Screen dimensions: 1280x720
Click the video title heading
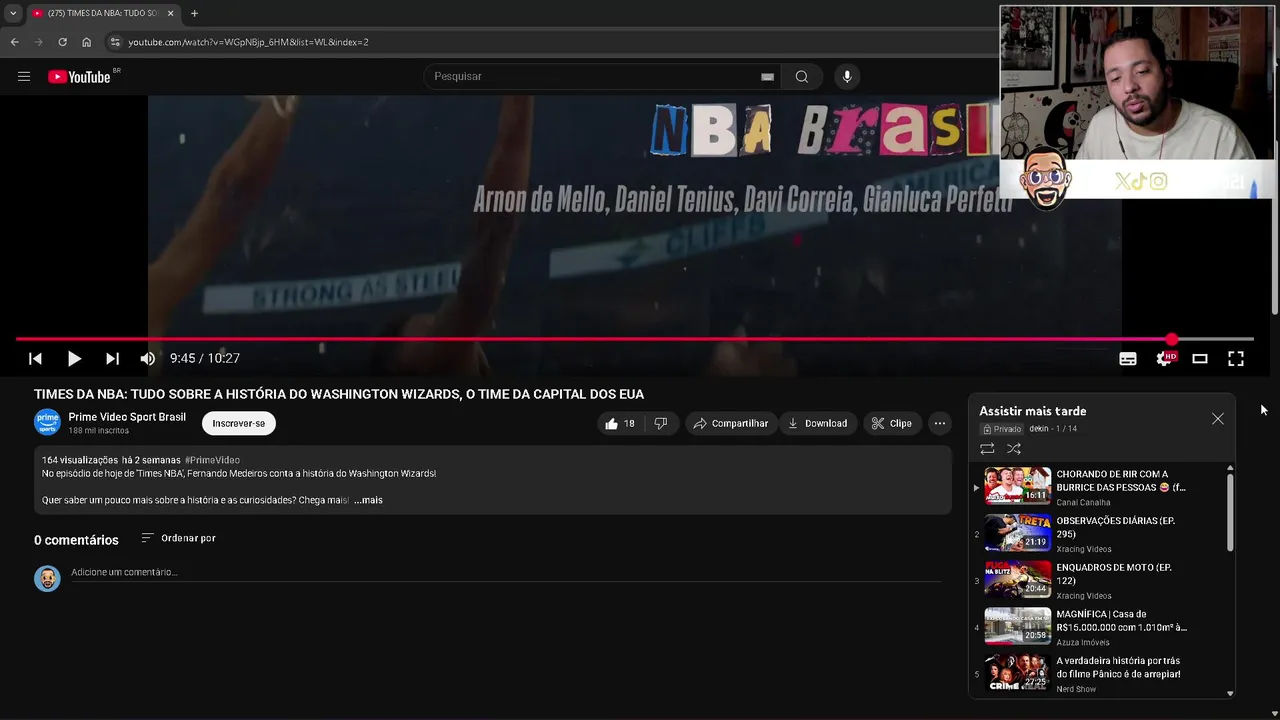pos(339,394)
